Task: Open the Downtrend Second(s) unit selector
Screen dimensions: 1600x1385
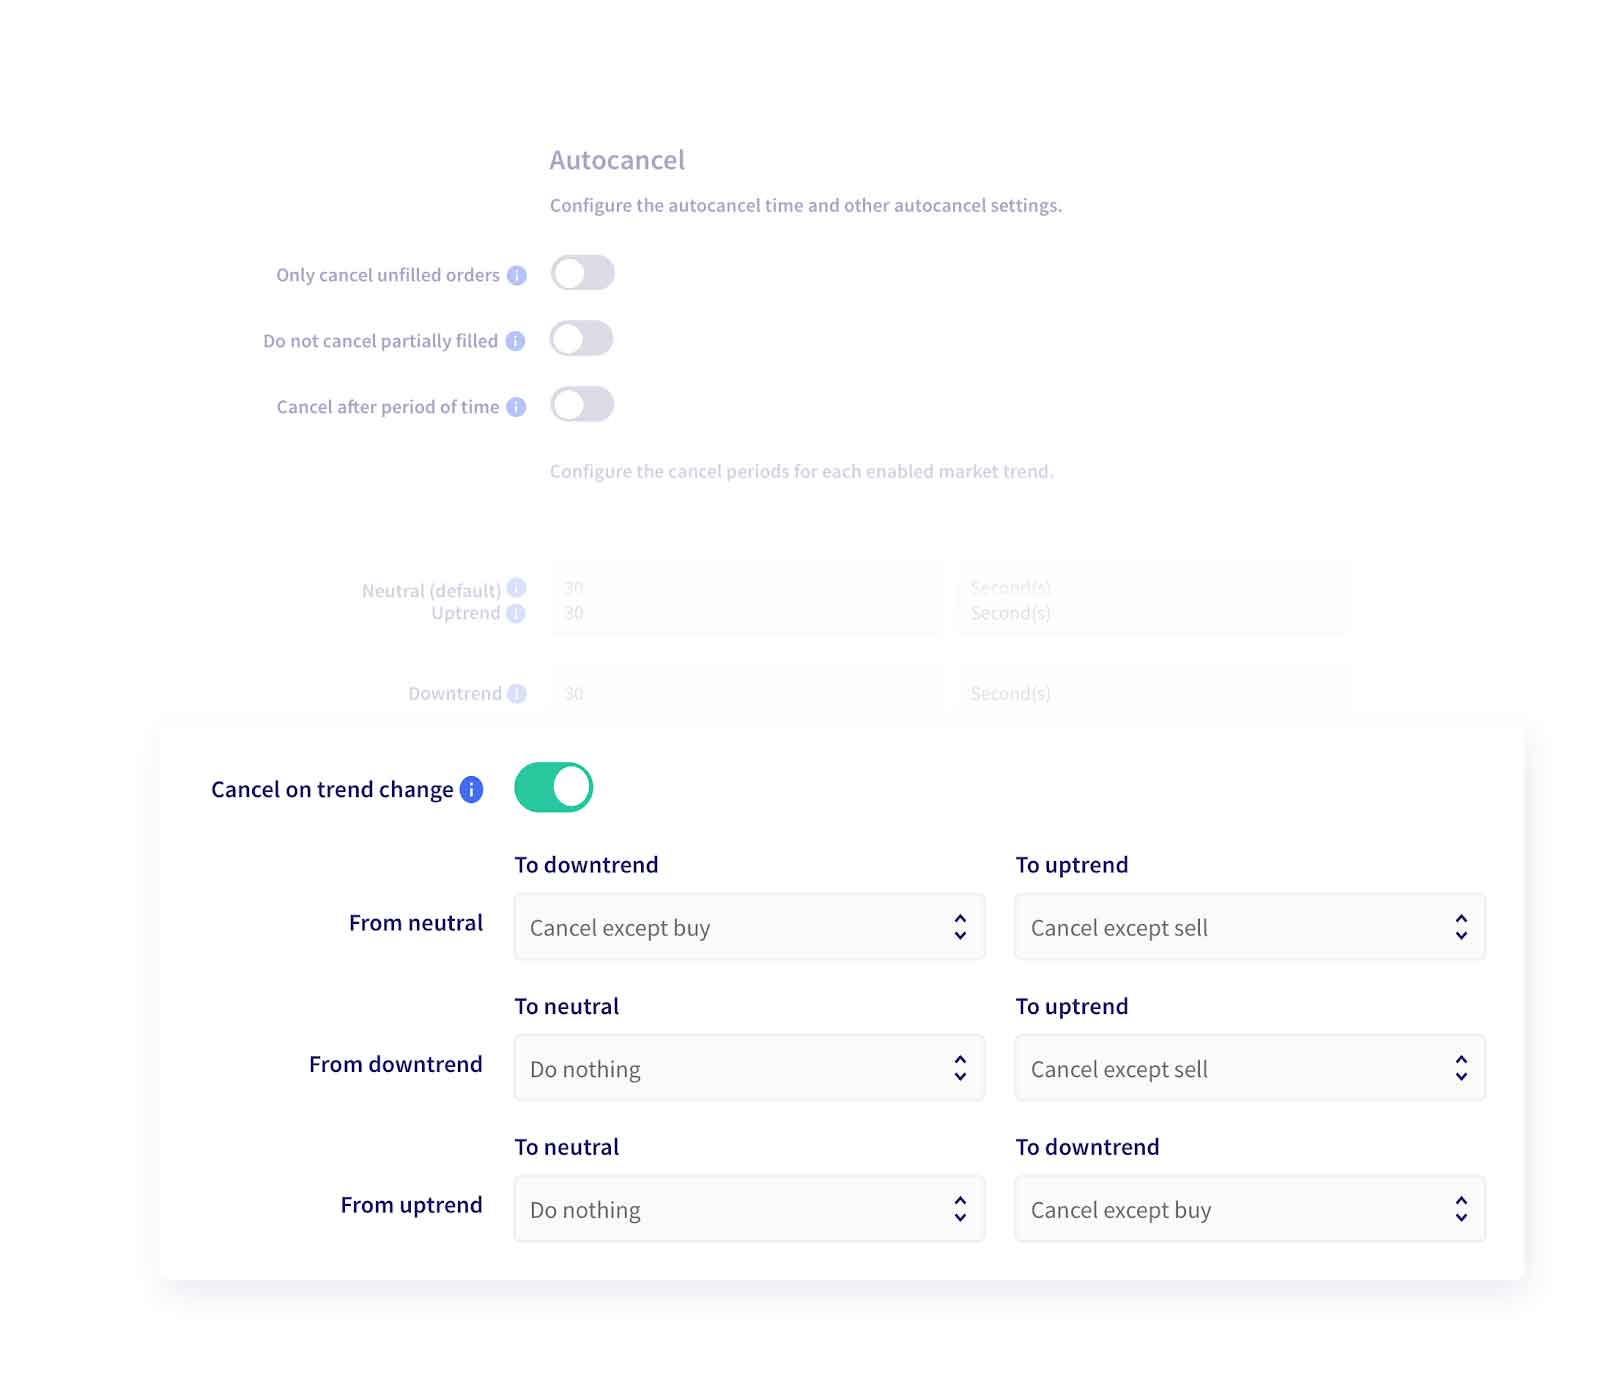Action: [x=1152, y=693]
